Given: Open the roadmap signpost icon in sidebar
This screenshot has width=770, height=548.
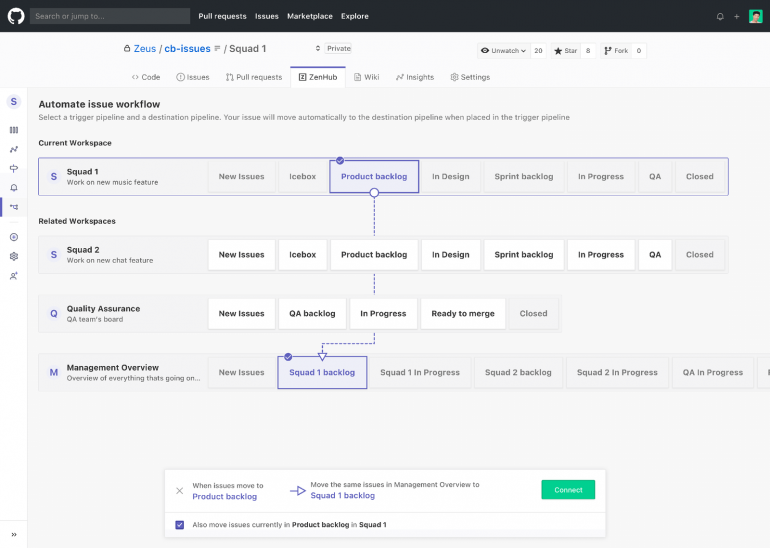Looking at the screenshot, I should tap(14, 168).
